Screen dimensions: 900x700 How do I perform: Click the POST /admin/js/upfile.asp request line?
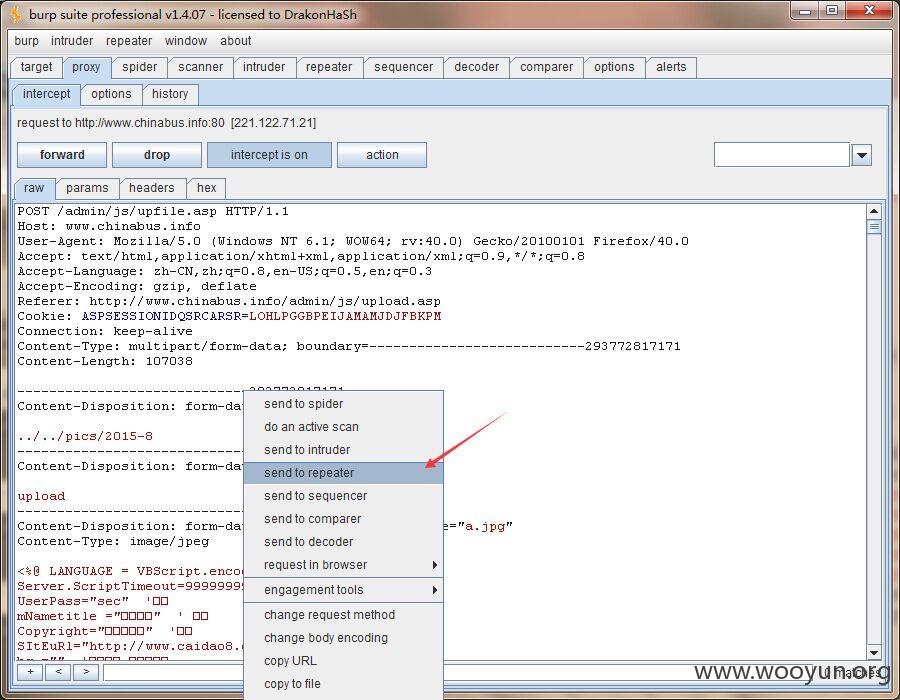coord(153,211)
